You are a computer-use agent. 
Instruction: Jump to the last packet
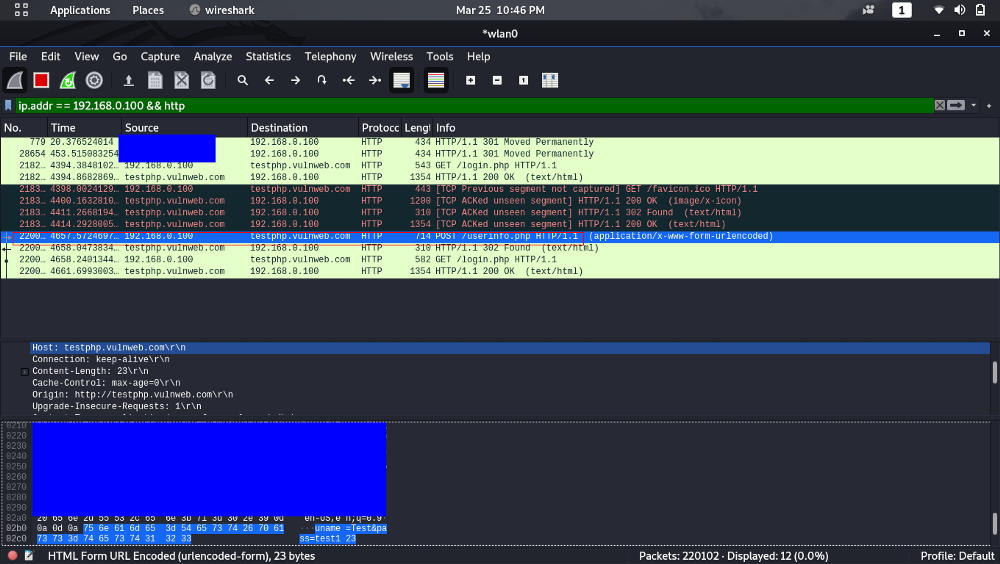375,80
